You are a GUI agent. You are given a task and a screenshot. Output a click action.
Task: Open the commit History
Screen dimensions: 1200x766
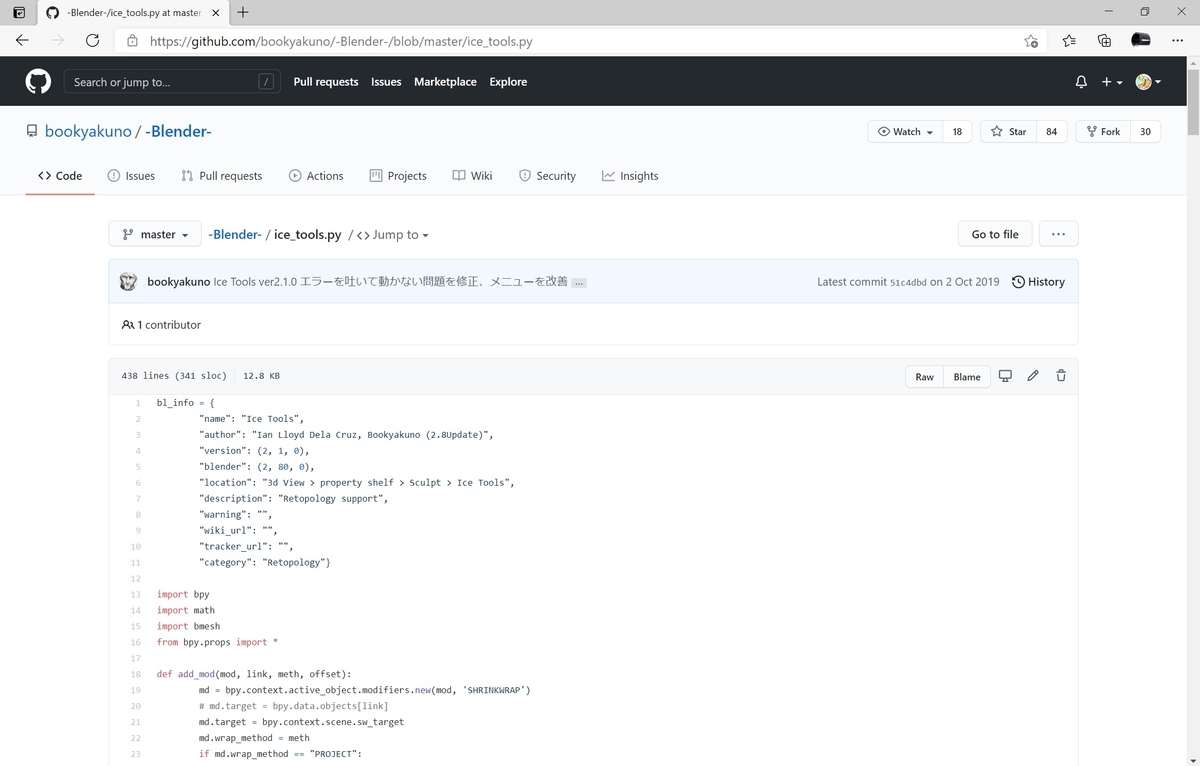click(1038, 282)
